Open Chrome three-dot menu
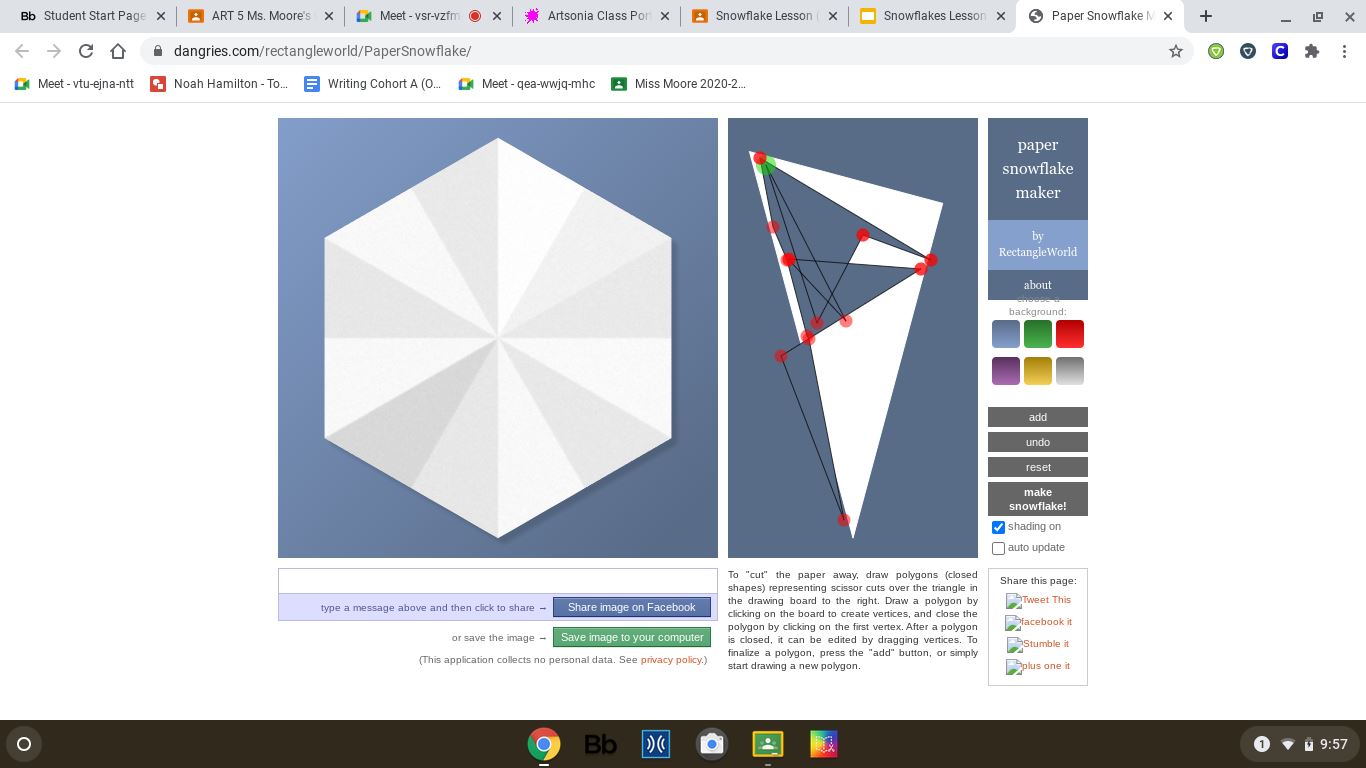Image resolution: width=1366 pixels, height=768 pixels. point(1344,51)
